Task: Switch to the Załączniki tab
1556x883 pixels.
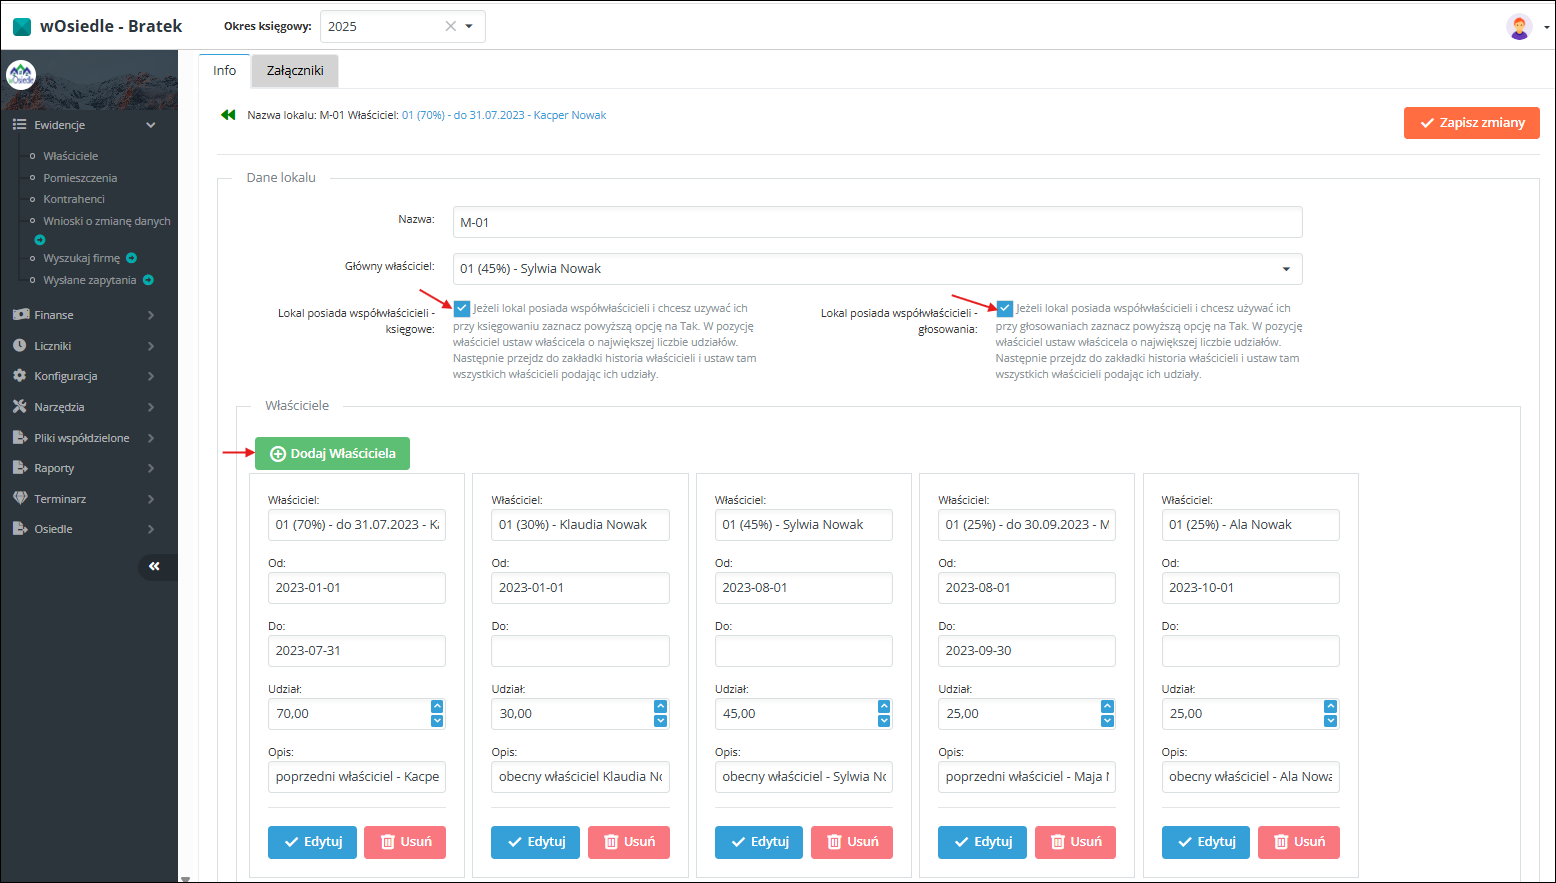Action: pos(295,71)
